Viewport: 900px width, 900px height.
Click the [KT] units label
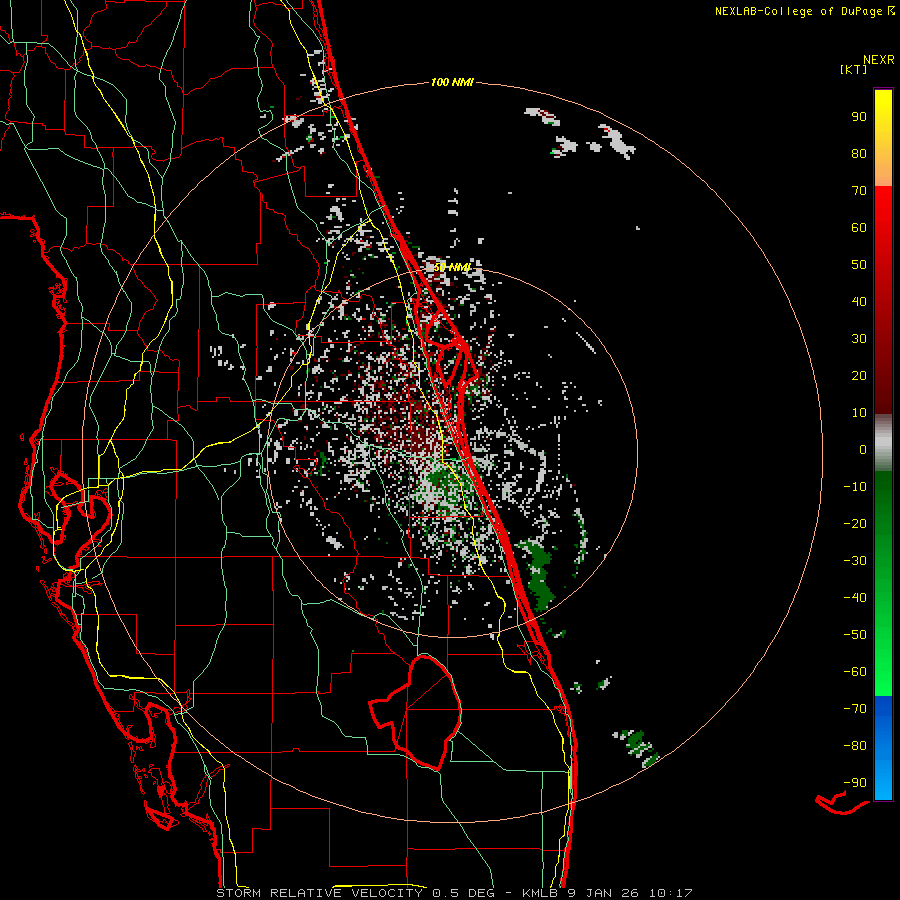[x=853, y=69]
